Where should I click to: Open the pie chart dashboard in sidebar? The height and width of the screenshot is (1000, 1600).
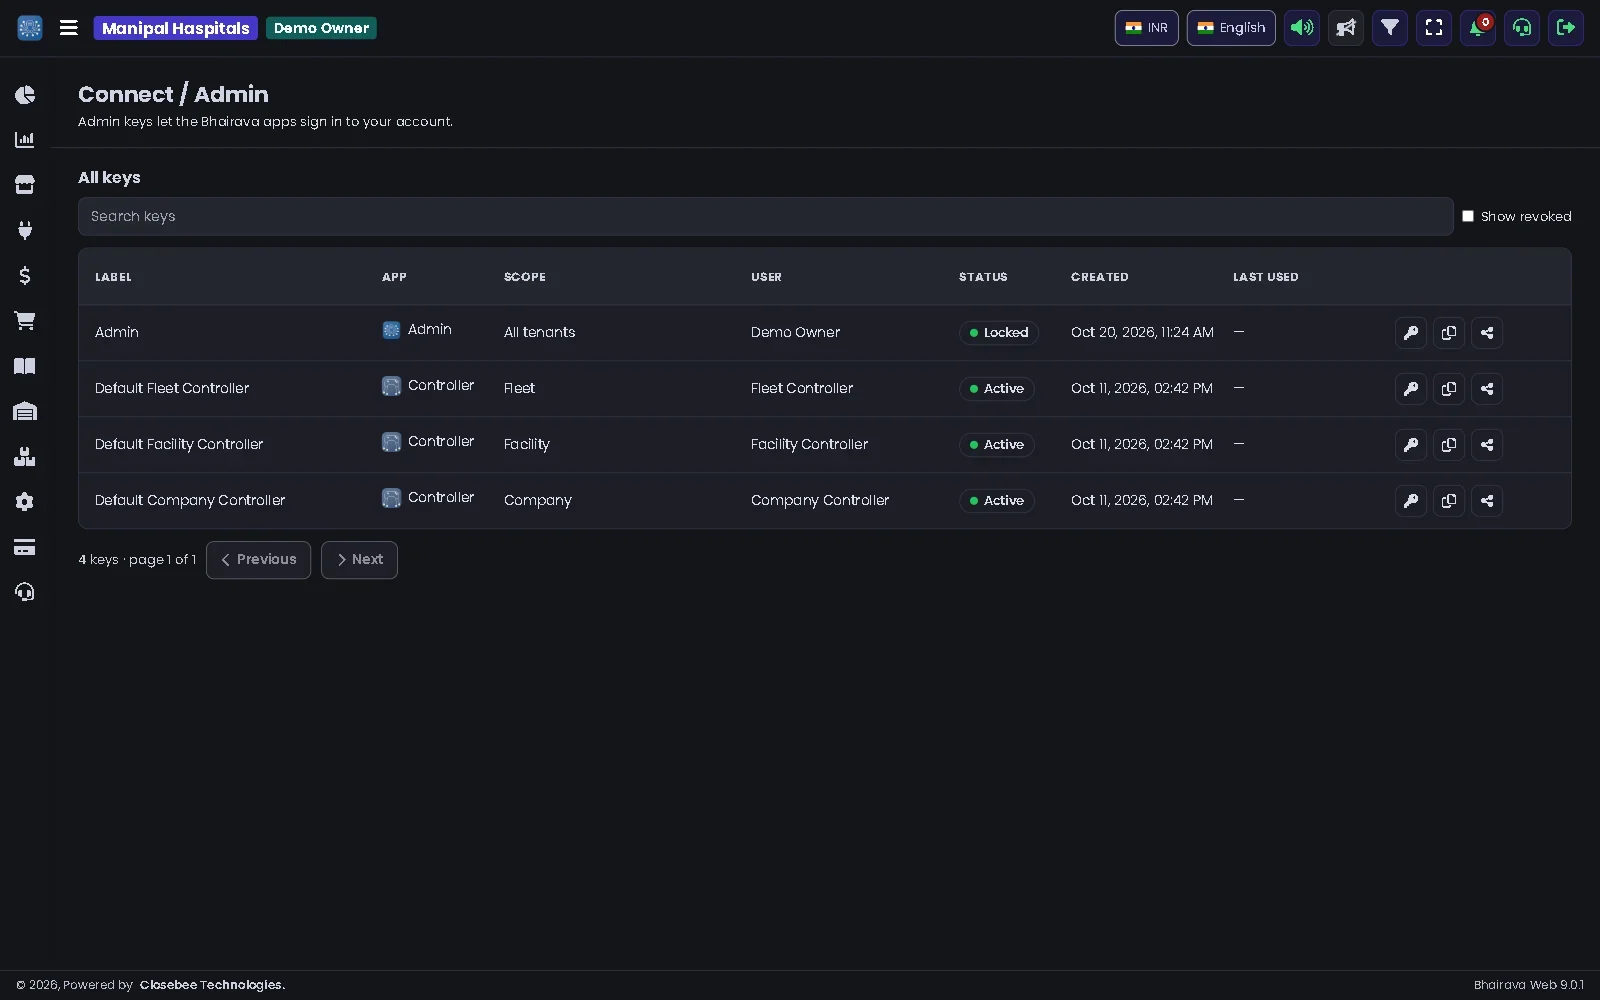coord(25,95)
